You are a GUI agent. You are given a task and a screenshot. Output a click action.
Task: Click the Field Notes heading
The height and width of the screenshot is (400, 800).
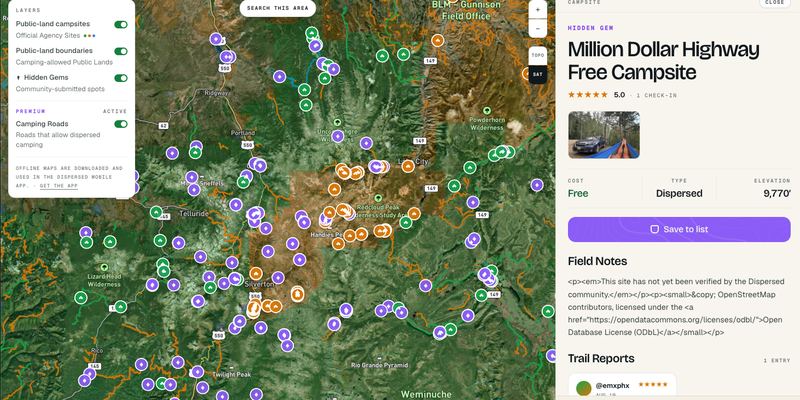(x=597, y=261)
